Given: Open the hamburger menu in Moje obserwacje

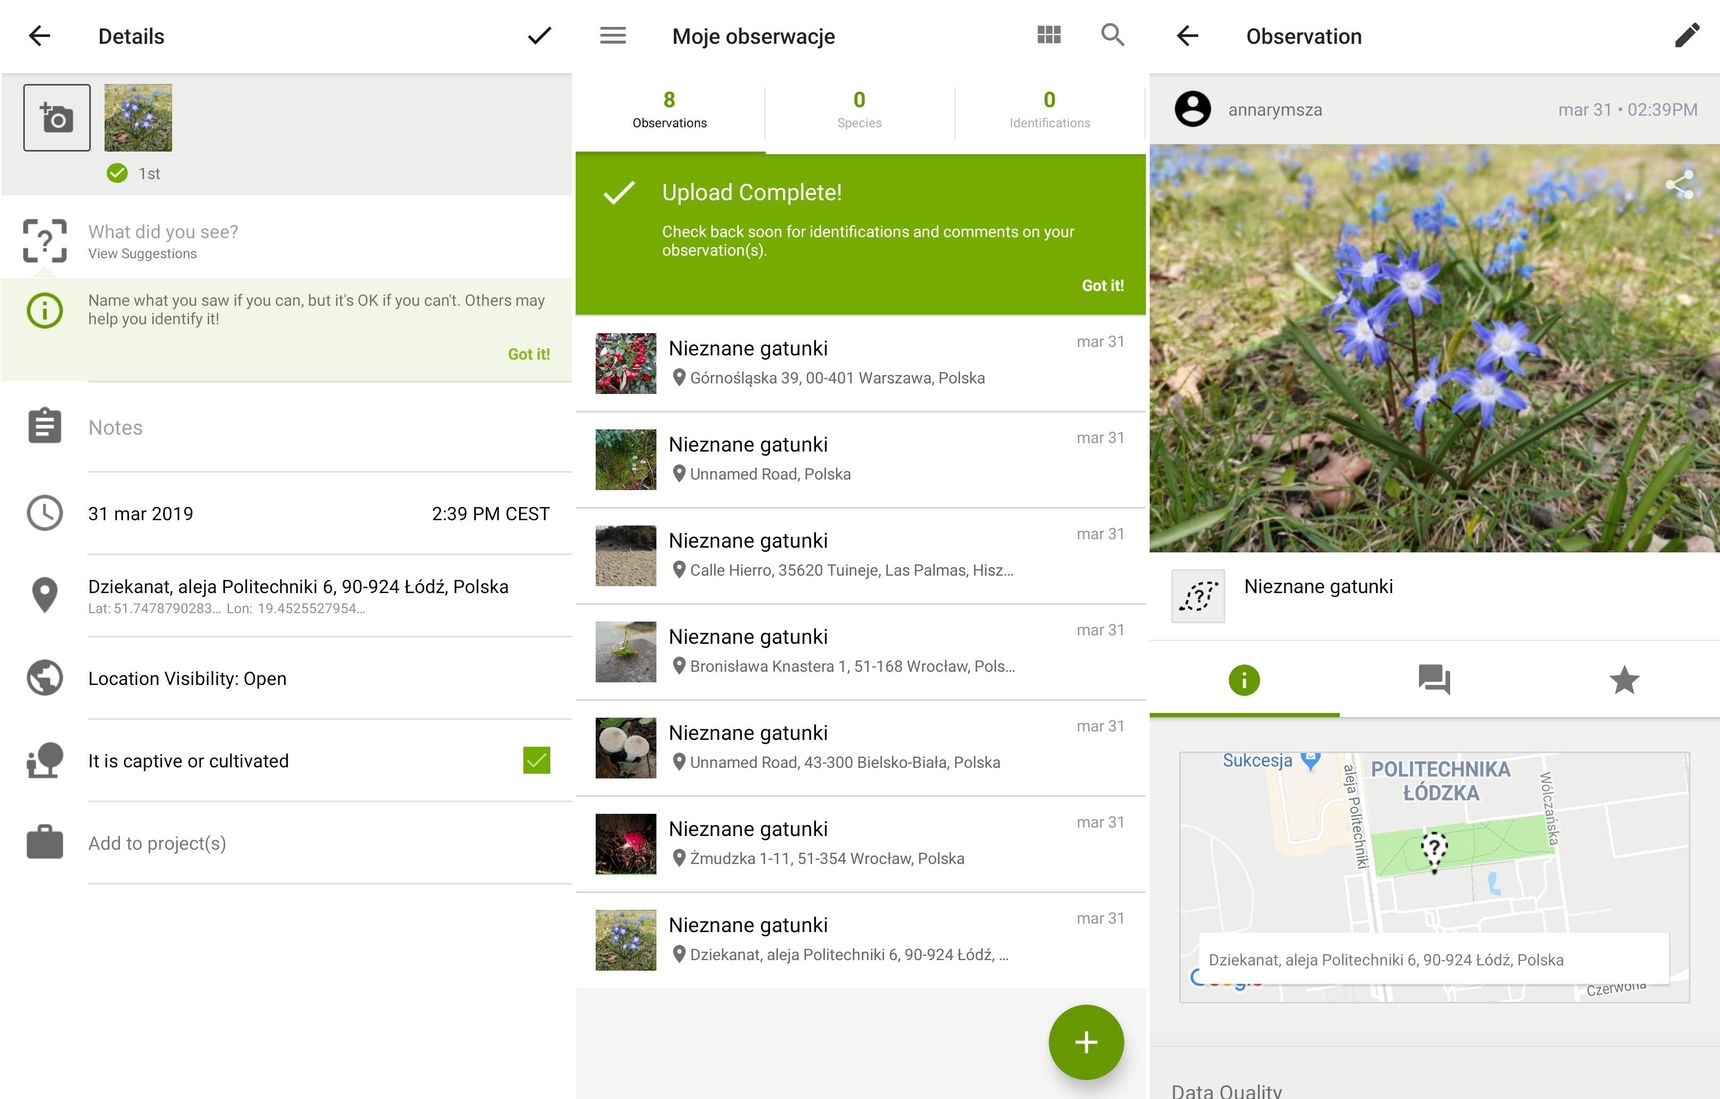Looking at the screenshot, I should 613,36.
